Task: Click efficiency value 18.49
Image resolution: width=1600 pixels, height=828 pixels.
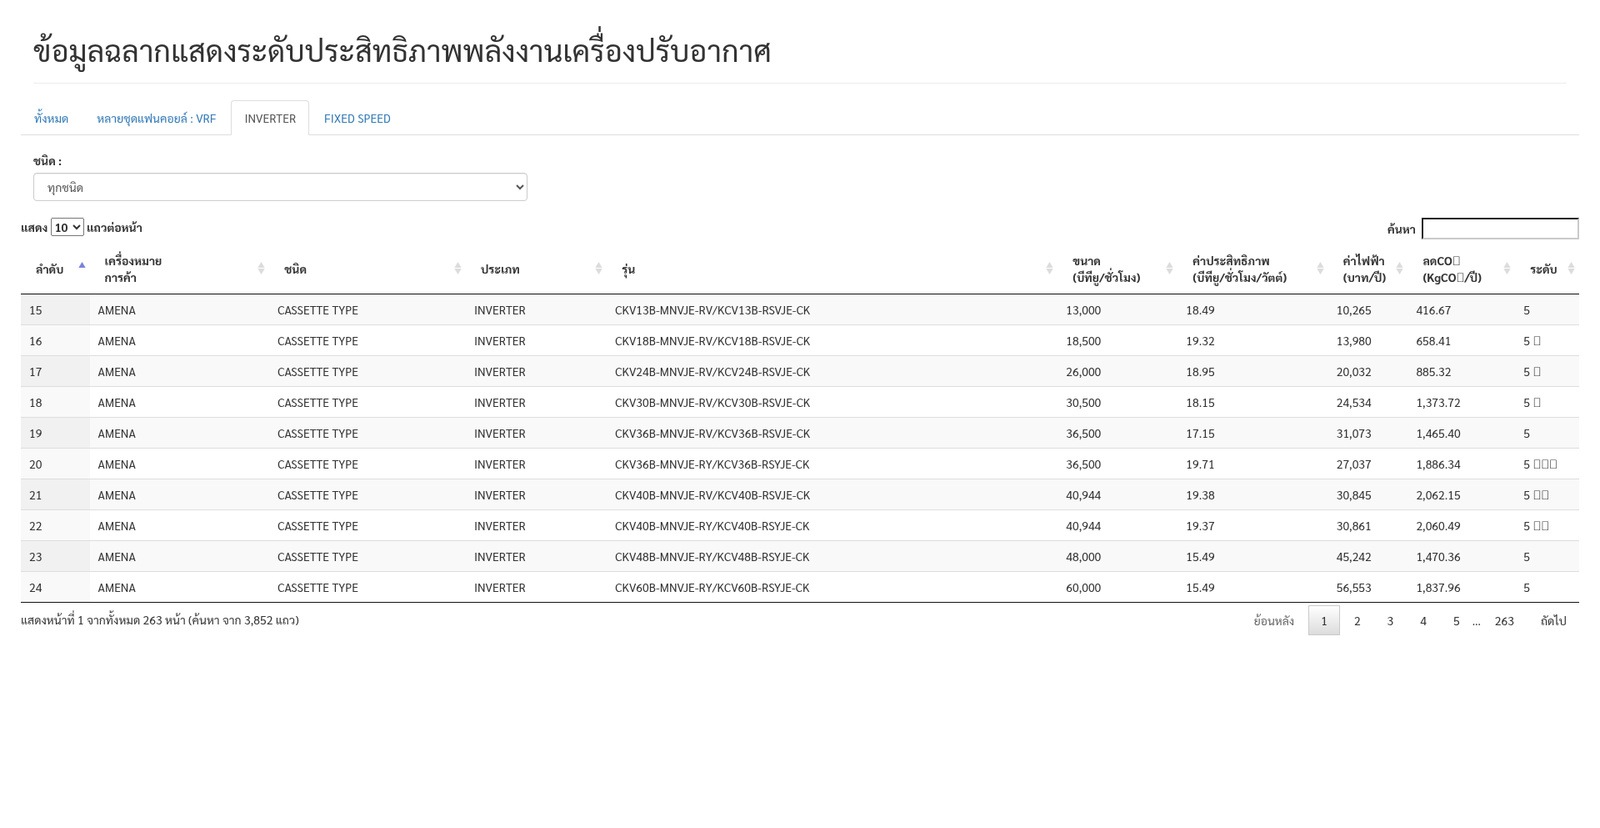Action: click(1200, 310)
